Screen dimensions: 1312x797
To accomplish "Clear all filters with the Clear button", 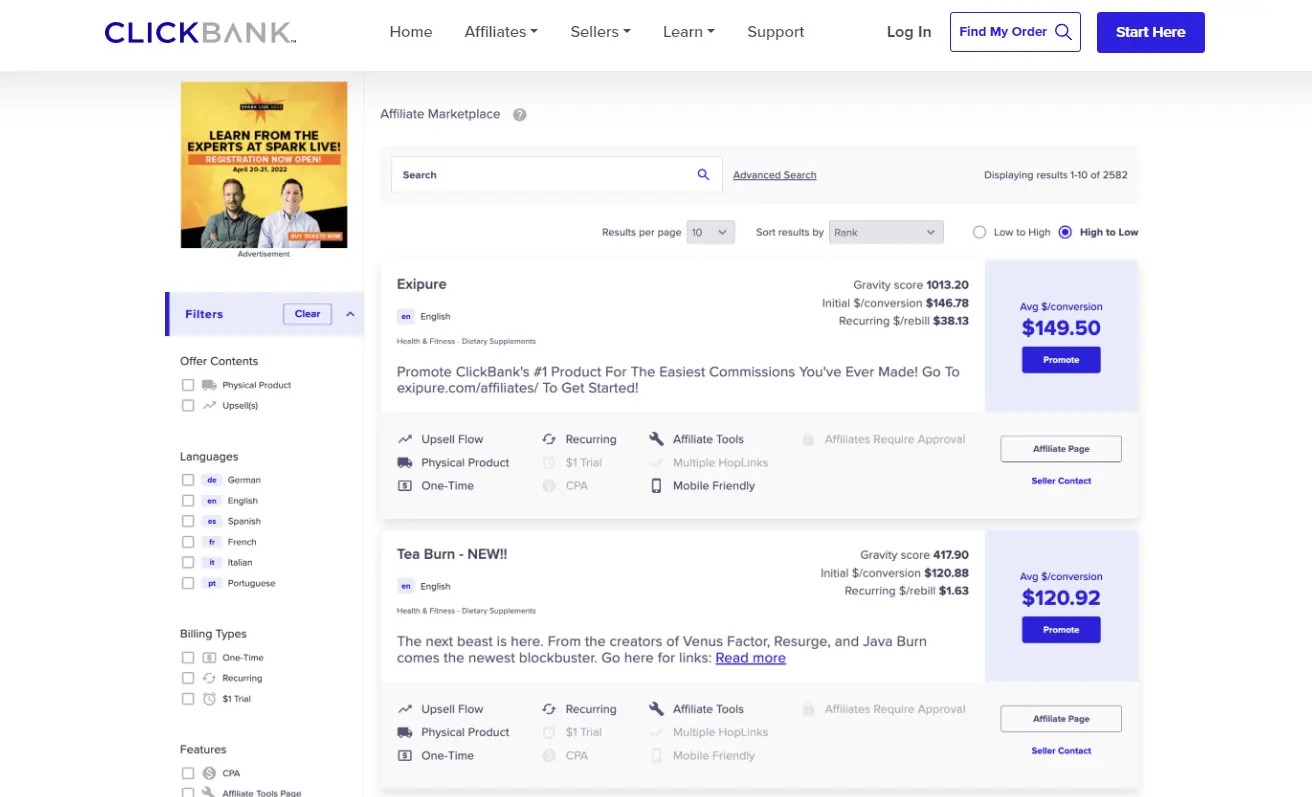I will click(307, 314).
